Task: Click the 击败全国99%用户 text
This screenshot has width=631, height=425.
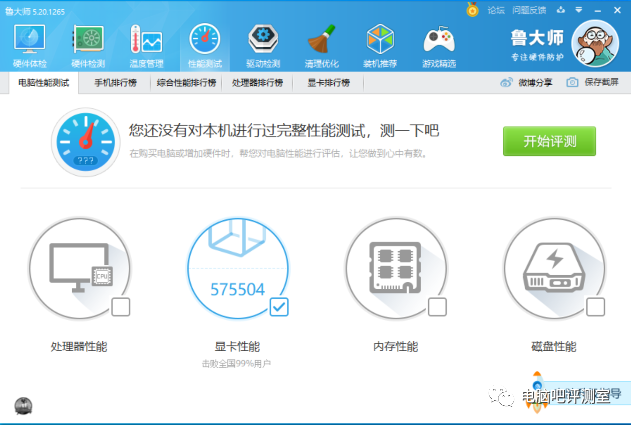Action: 237,364
